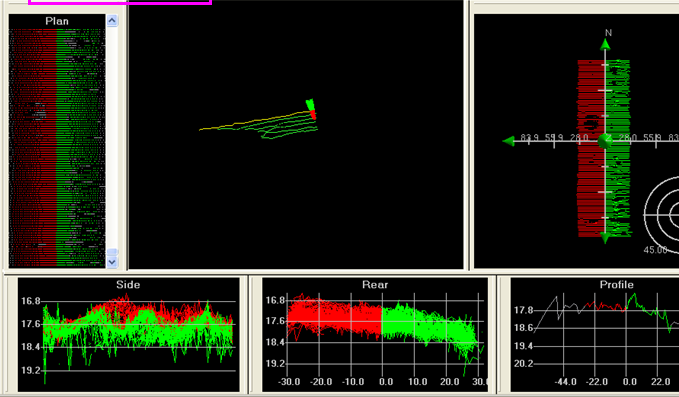The height and width of the screenshot is (397, 679).
Task: Click the green south arrow below the swath
Action: (605, 237)
